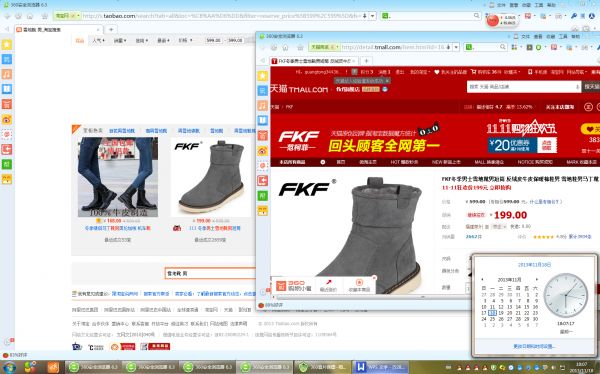This screenshot has width=600, height=374.
Task: Expand the 人气 sort dropdown
Action: pos(98,40)
